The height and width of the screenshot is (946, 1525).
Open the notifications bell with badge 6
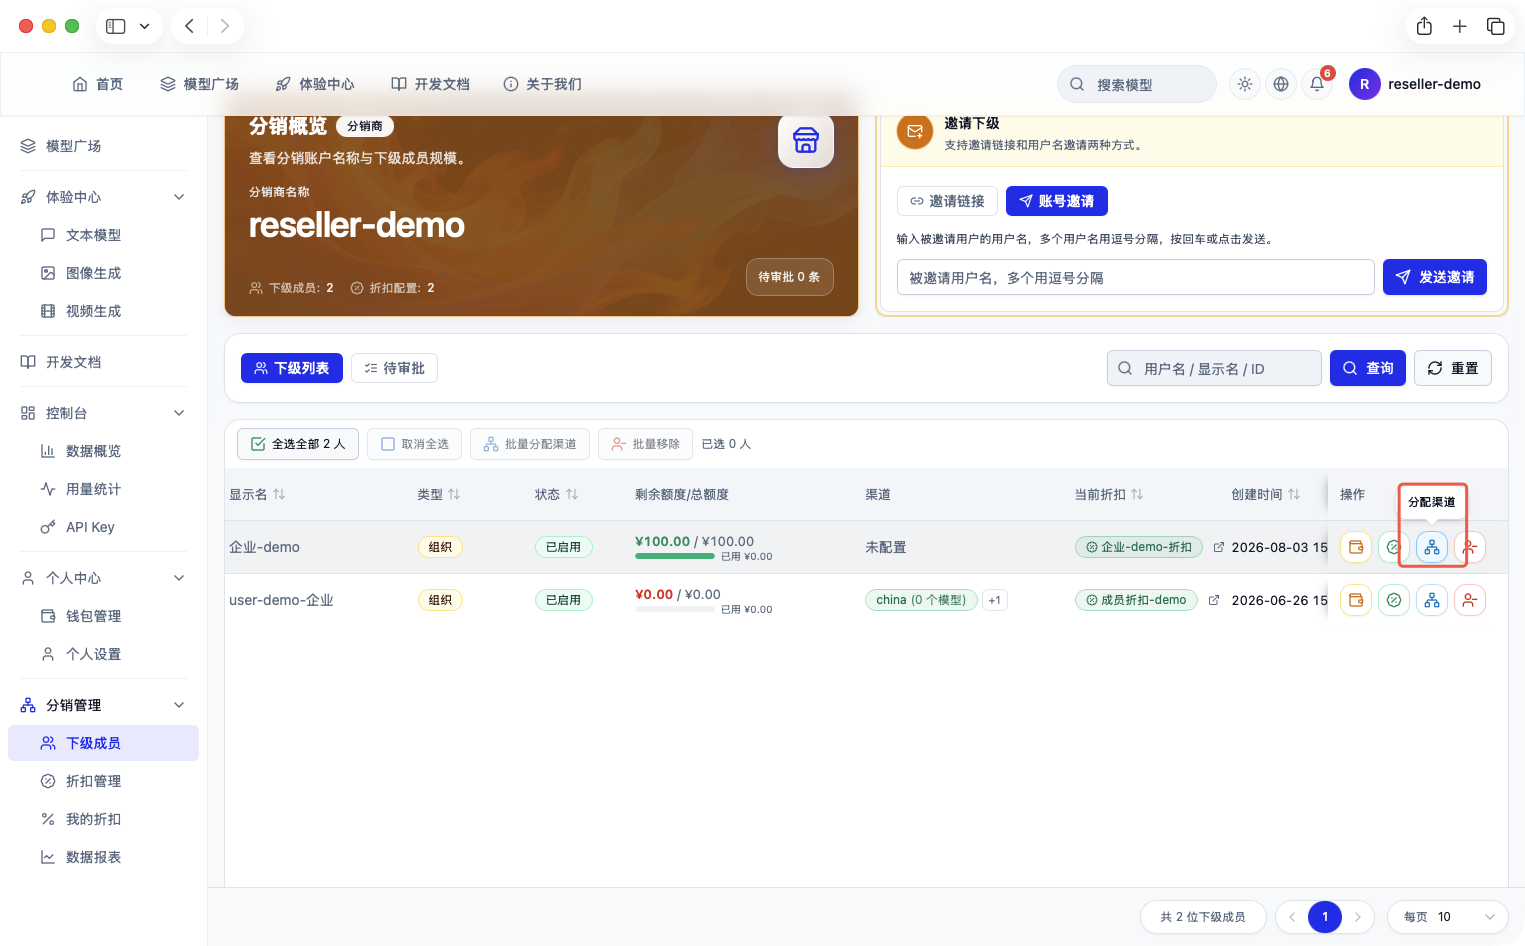(1317, 84)
